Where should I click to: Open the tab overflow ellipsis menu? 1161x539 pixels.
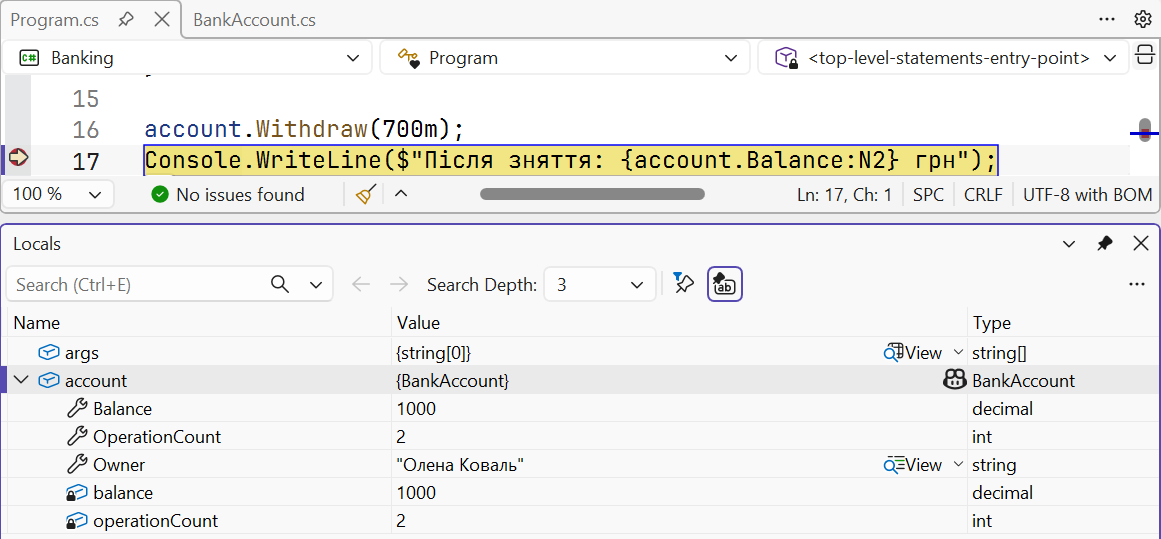(1108, 20)
